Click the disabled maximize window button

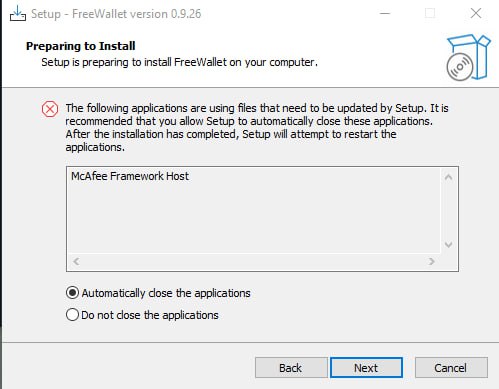tap(430, 13)
